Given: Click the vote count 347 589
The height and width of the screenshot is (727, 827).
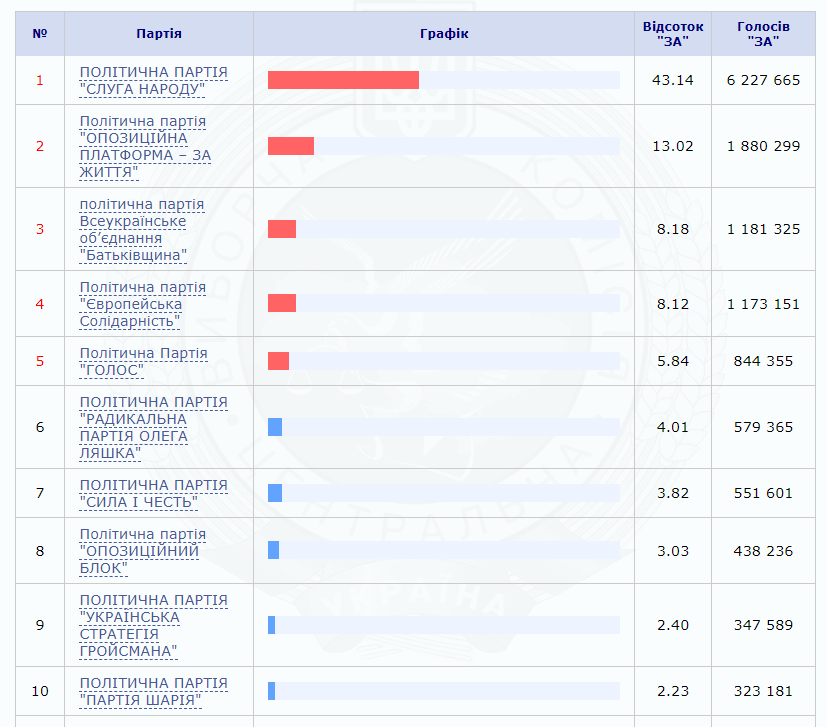Looking at the screenshot, I should (x=763, y=625).
